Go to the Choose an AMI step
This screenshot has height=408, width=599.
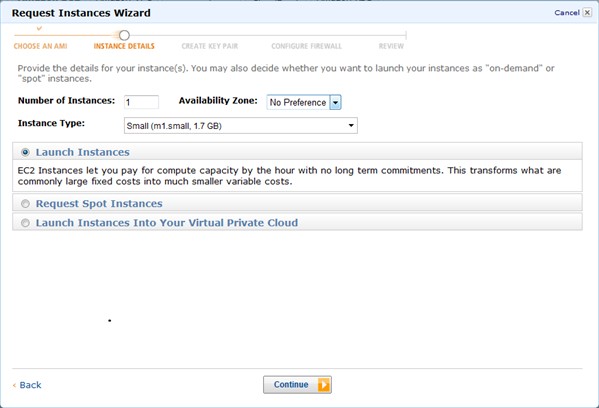pyautogui.click(x=40, y=46)
